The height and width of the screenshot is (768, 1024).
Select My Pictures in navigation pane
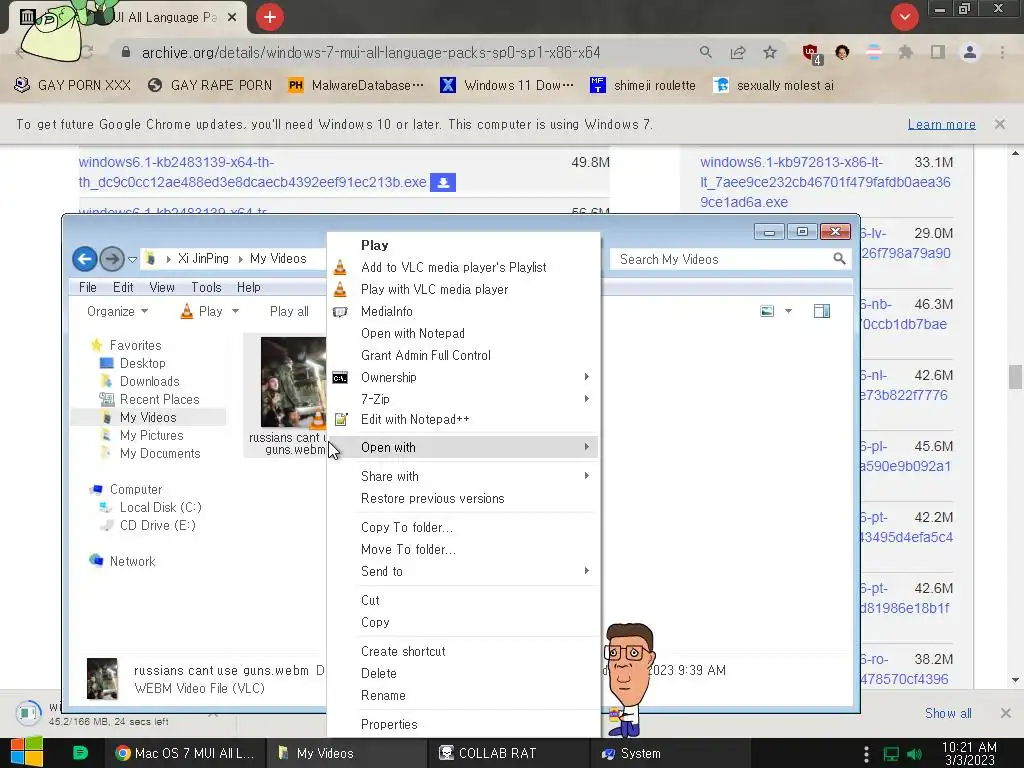pyautogui.click(x=152, y=436)
